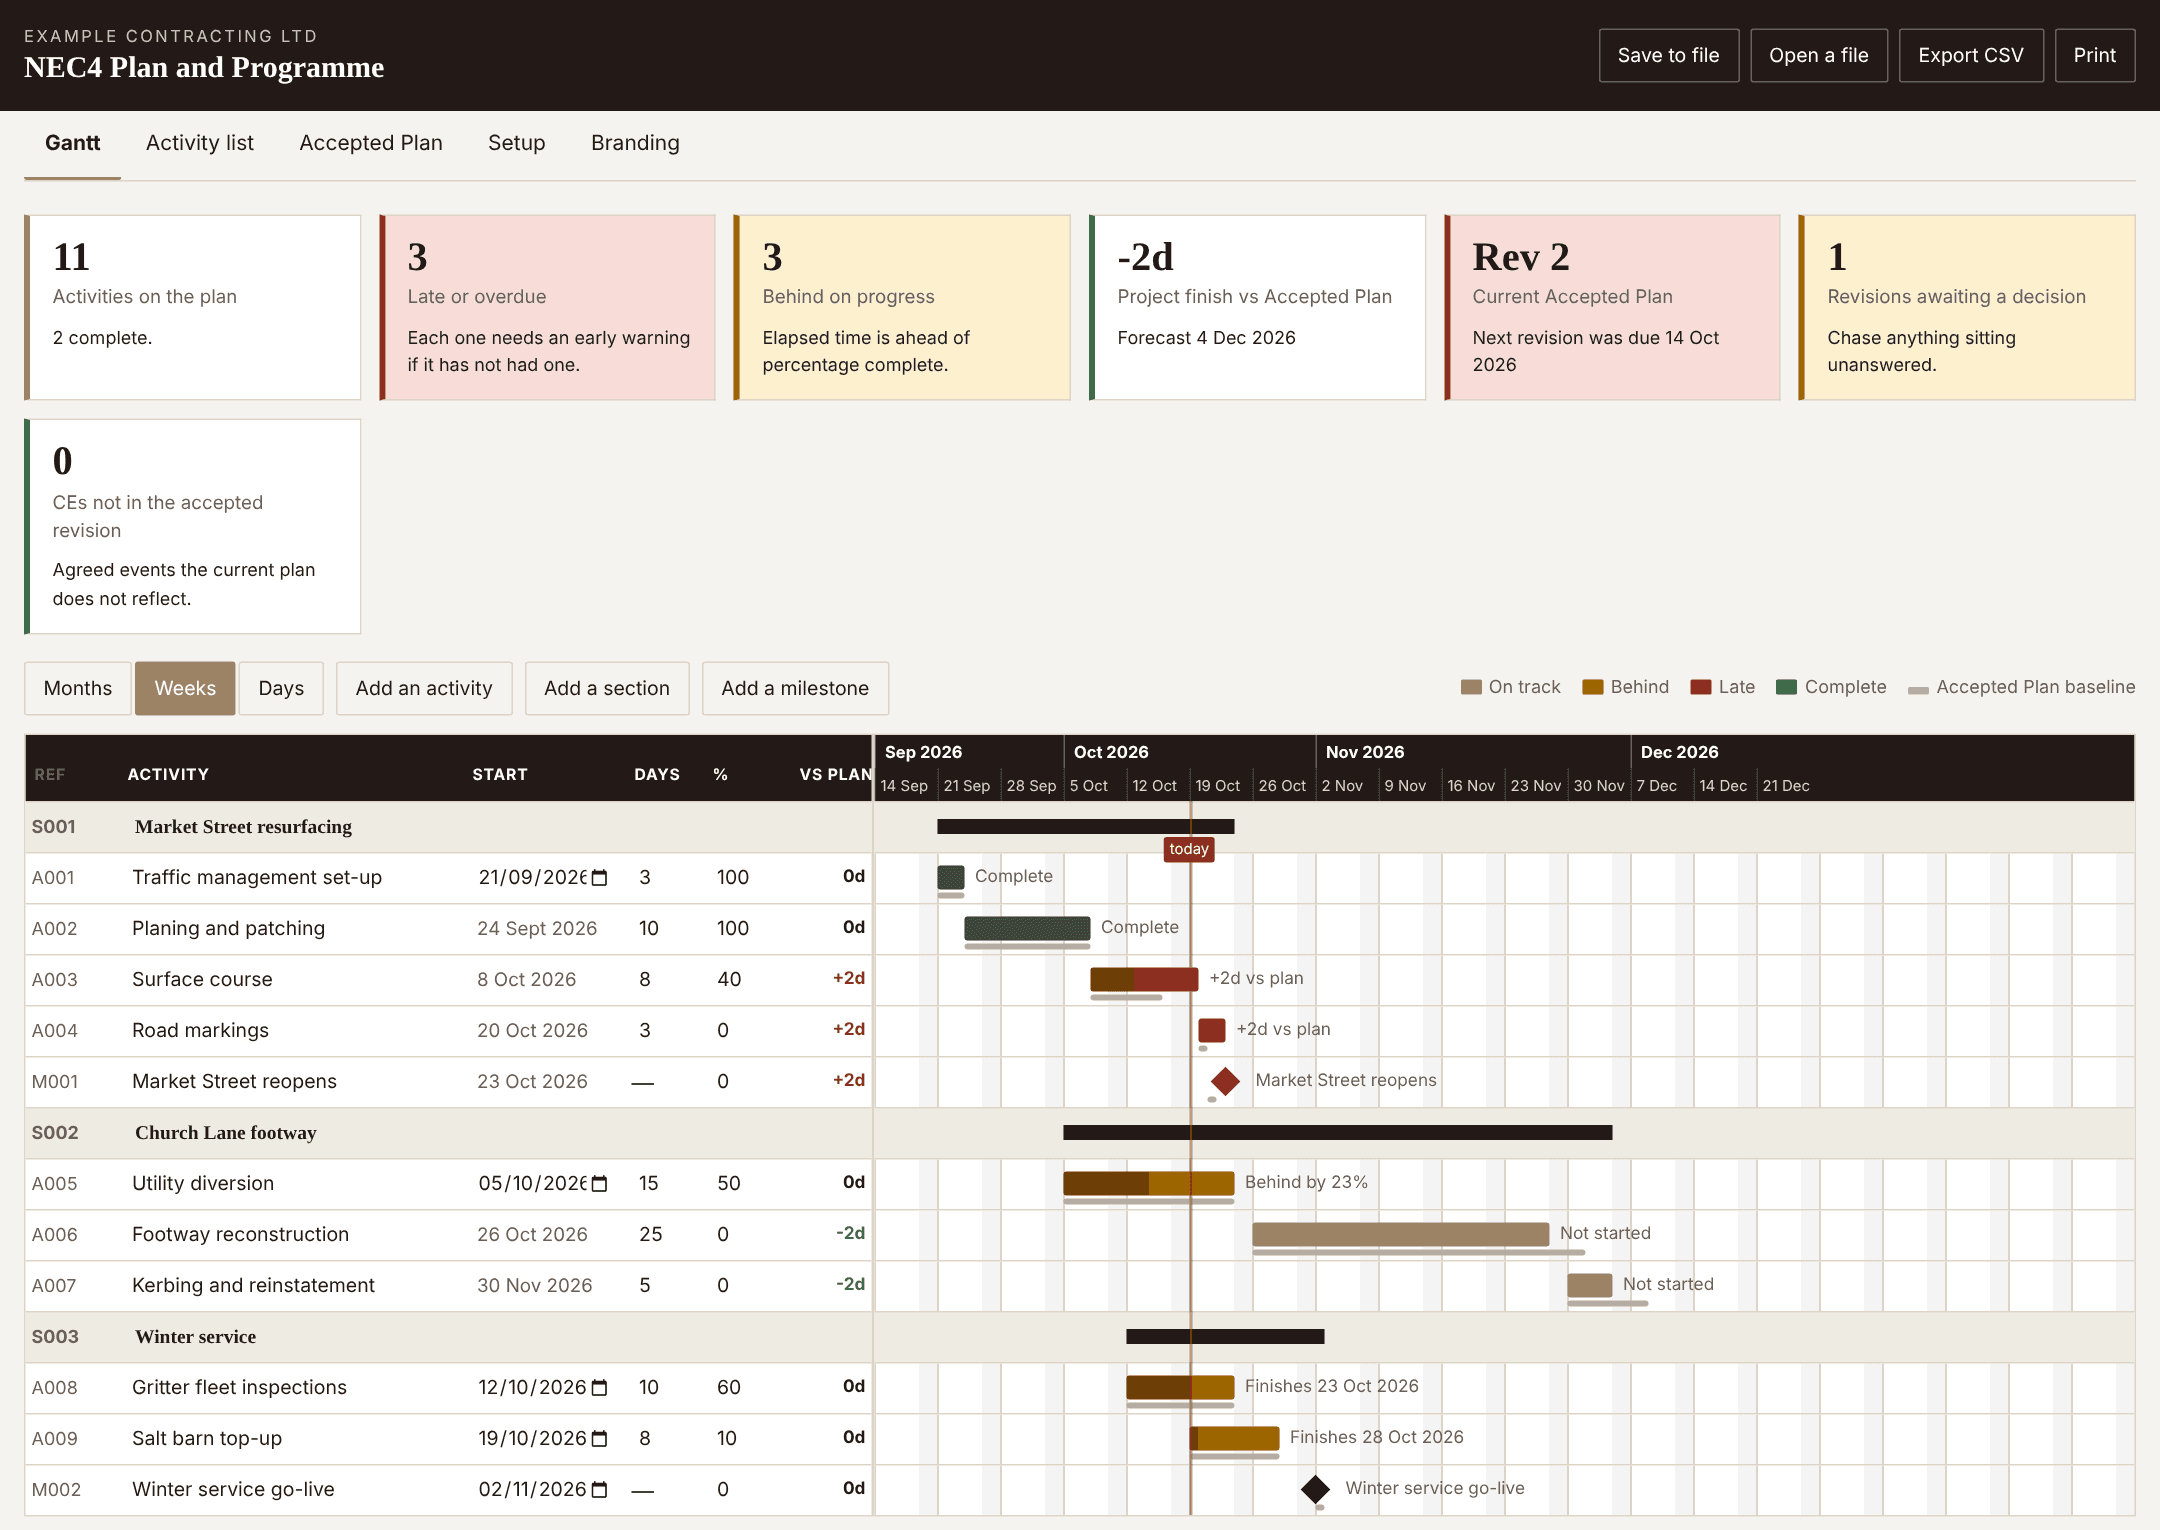Switch the timeline to Months view

[78, 688]
